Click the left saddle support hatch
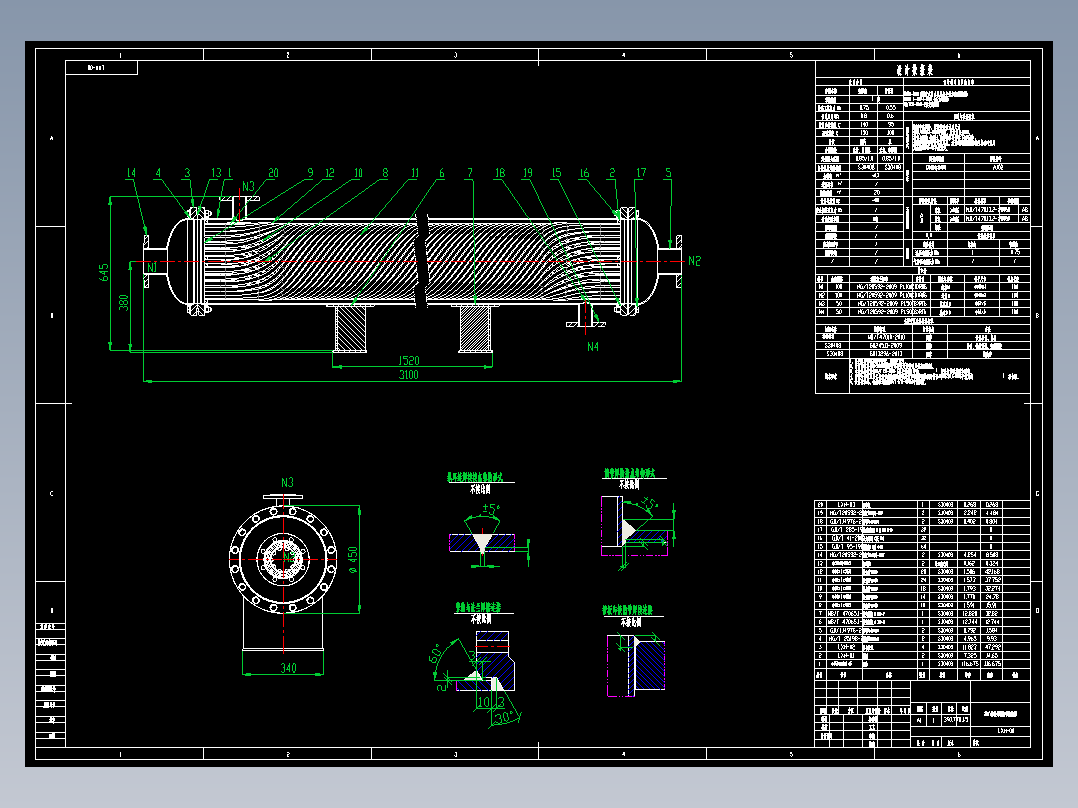The width and height of the screenshot is (1078, 808). pyautogui.click(x=351, y=329)
